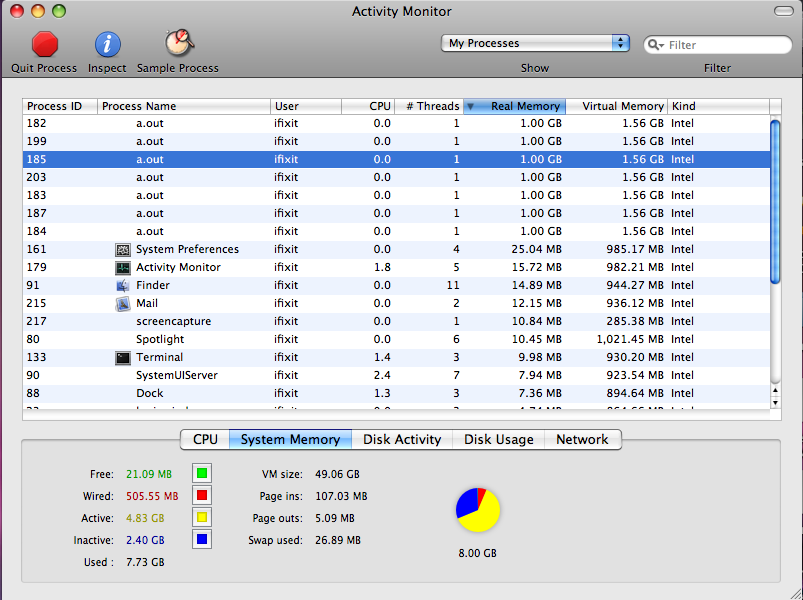Screen dimensions: 803x600
Task: Select the Terminal process icon
Action: pos(123,357)
